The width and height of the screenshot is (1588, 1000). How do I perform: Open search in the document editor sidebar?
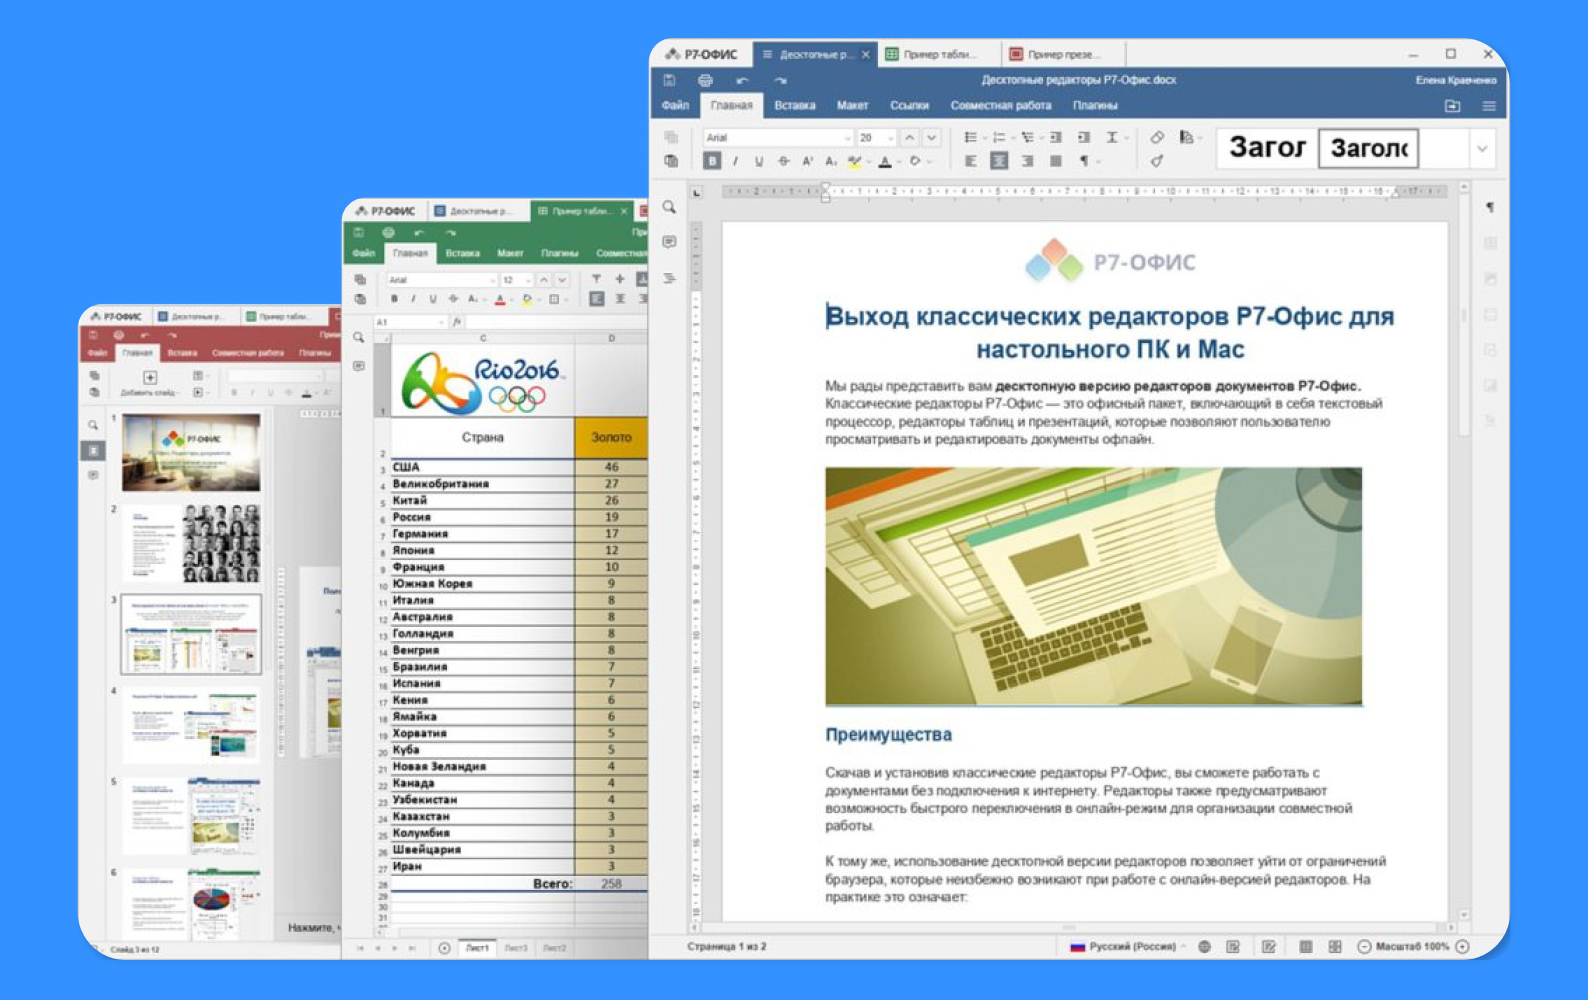[x=669, y=207]
